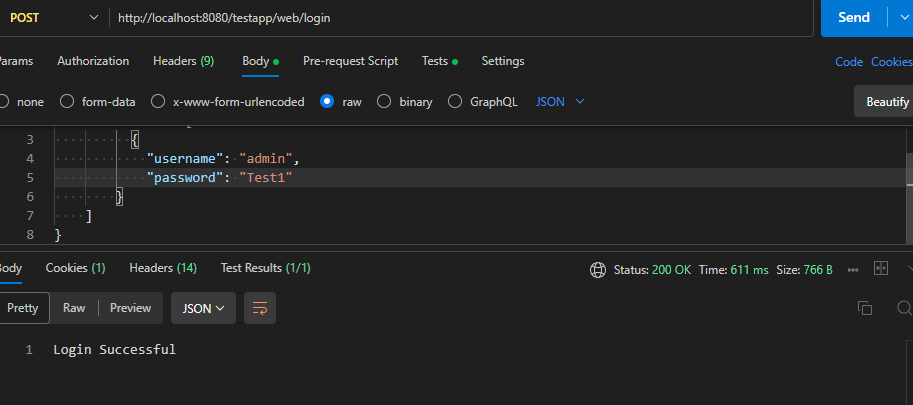Click the Beautify button

click(886, 101)
